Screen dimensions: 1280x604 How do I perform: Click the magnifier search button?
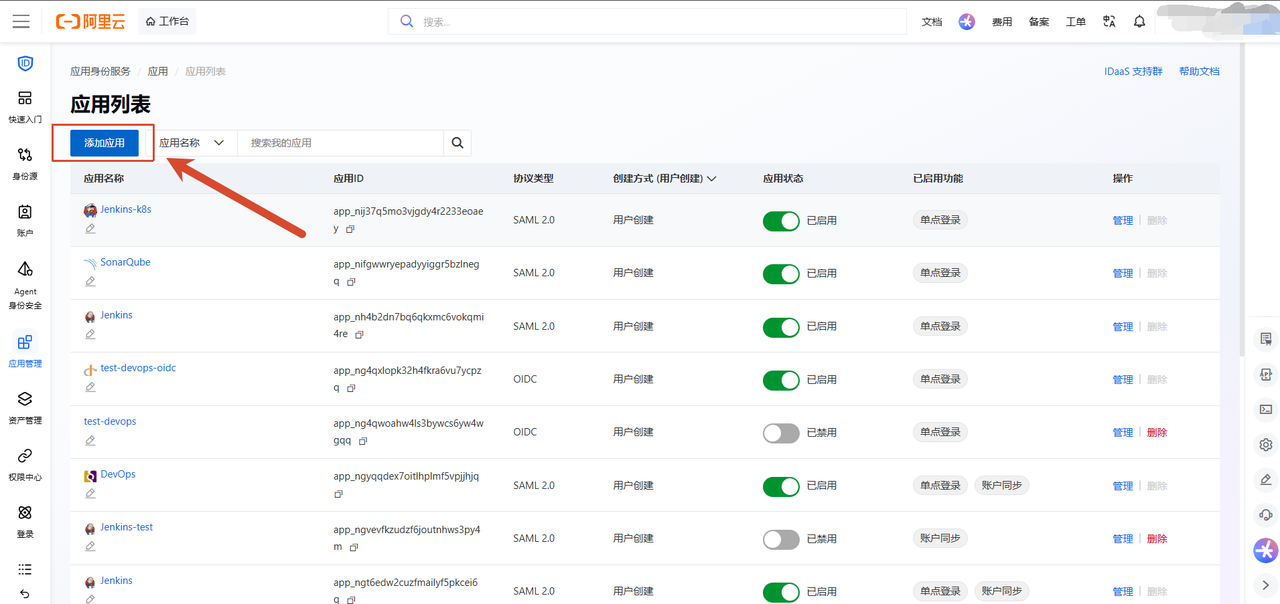pyautogui.click(x=457, y=143)
